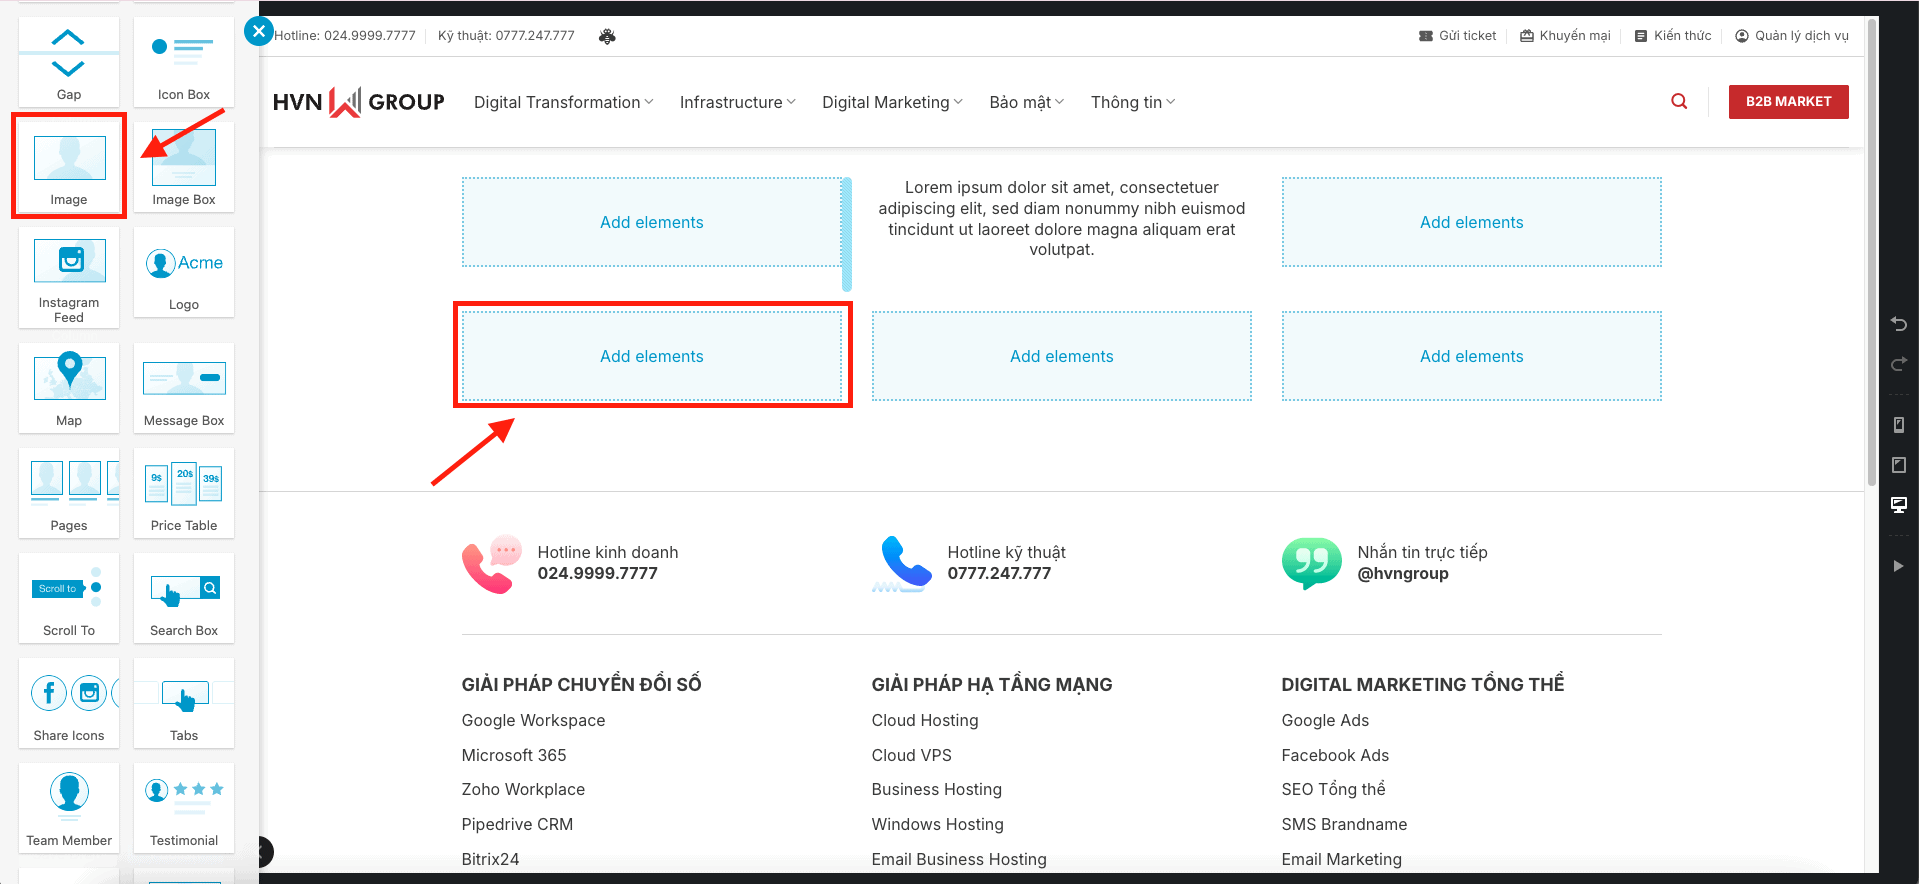The width and height of the screenshot is (1919, 884).
Task: Click the highlighted Add elements placeholder
Action: pyautogui.click(x=652, y=356)
